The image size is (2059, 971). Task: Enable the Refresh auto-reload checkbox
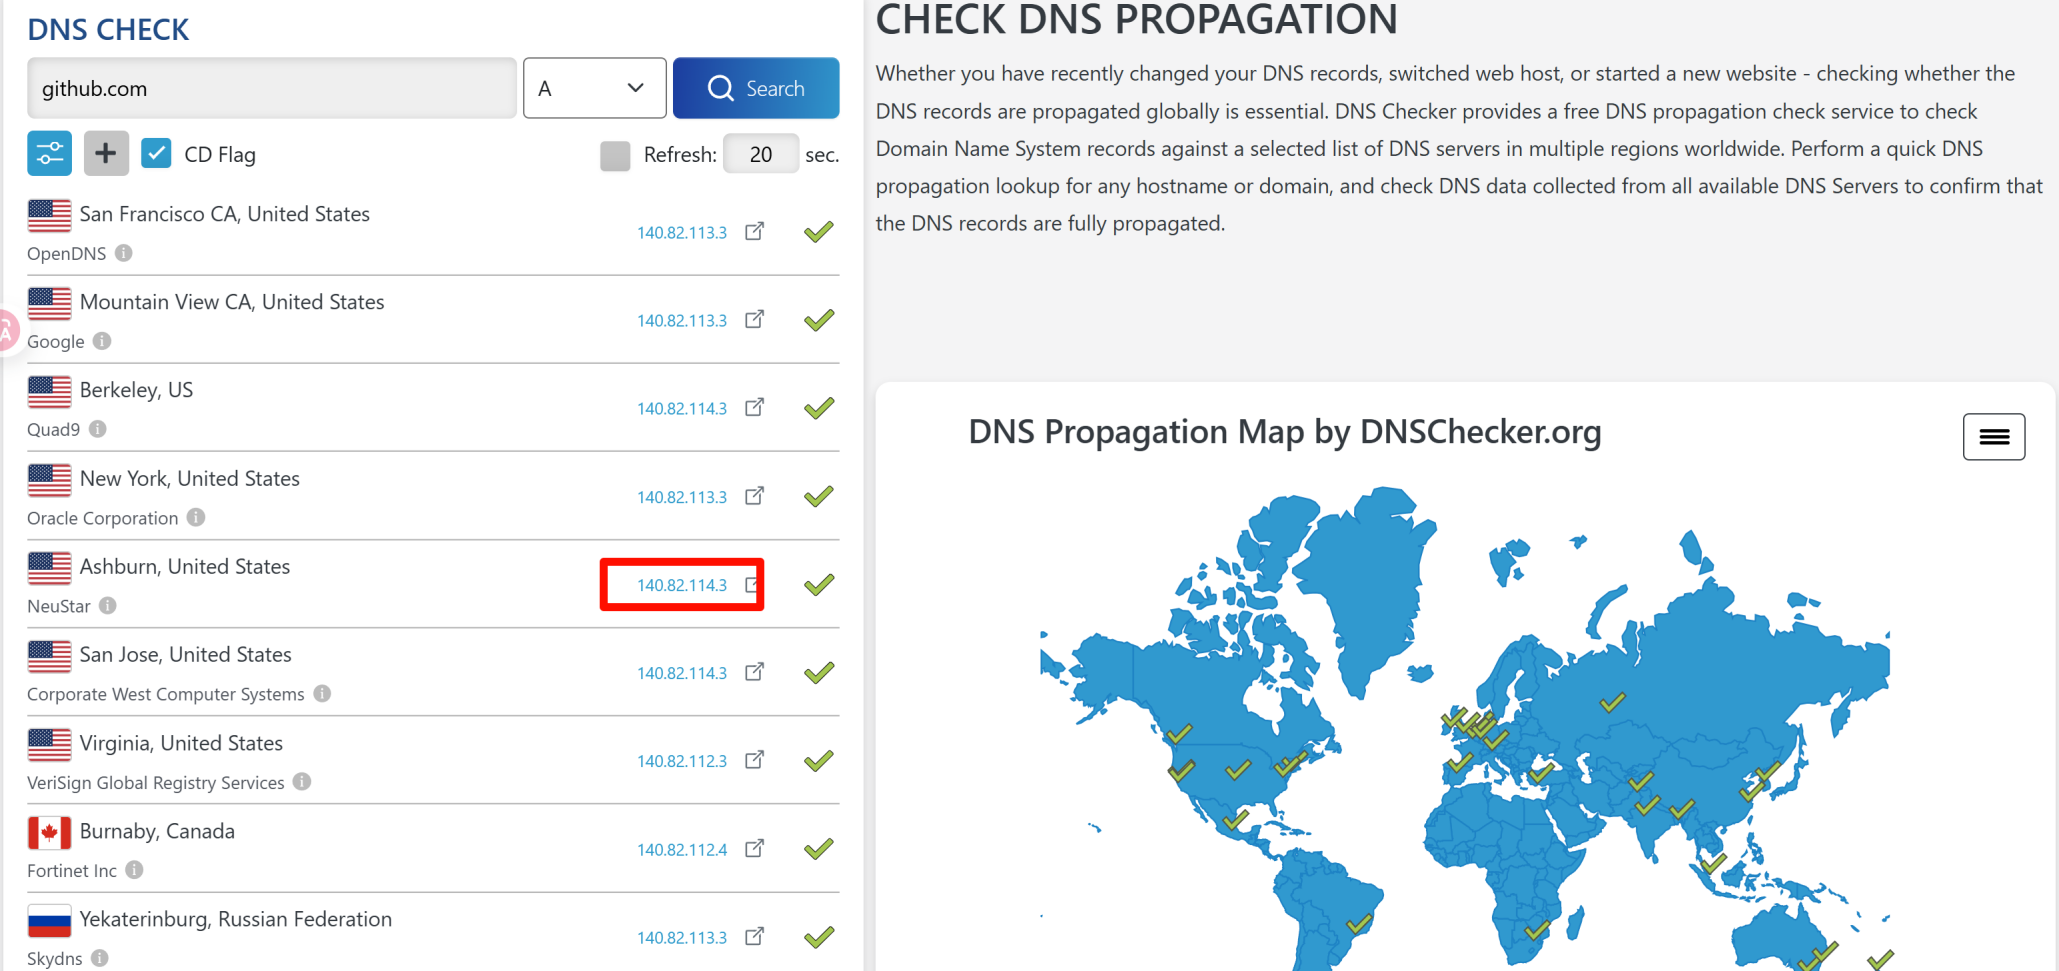click(615, 155)
